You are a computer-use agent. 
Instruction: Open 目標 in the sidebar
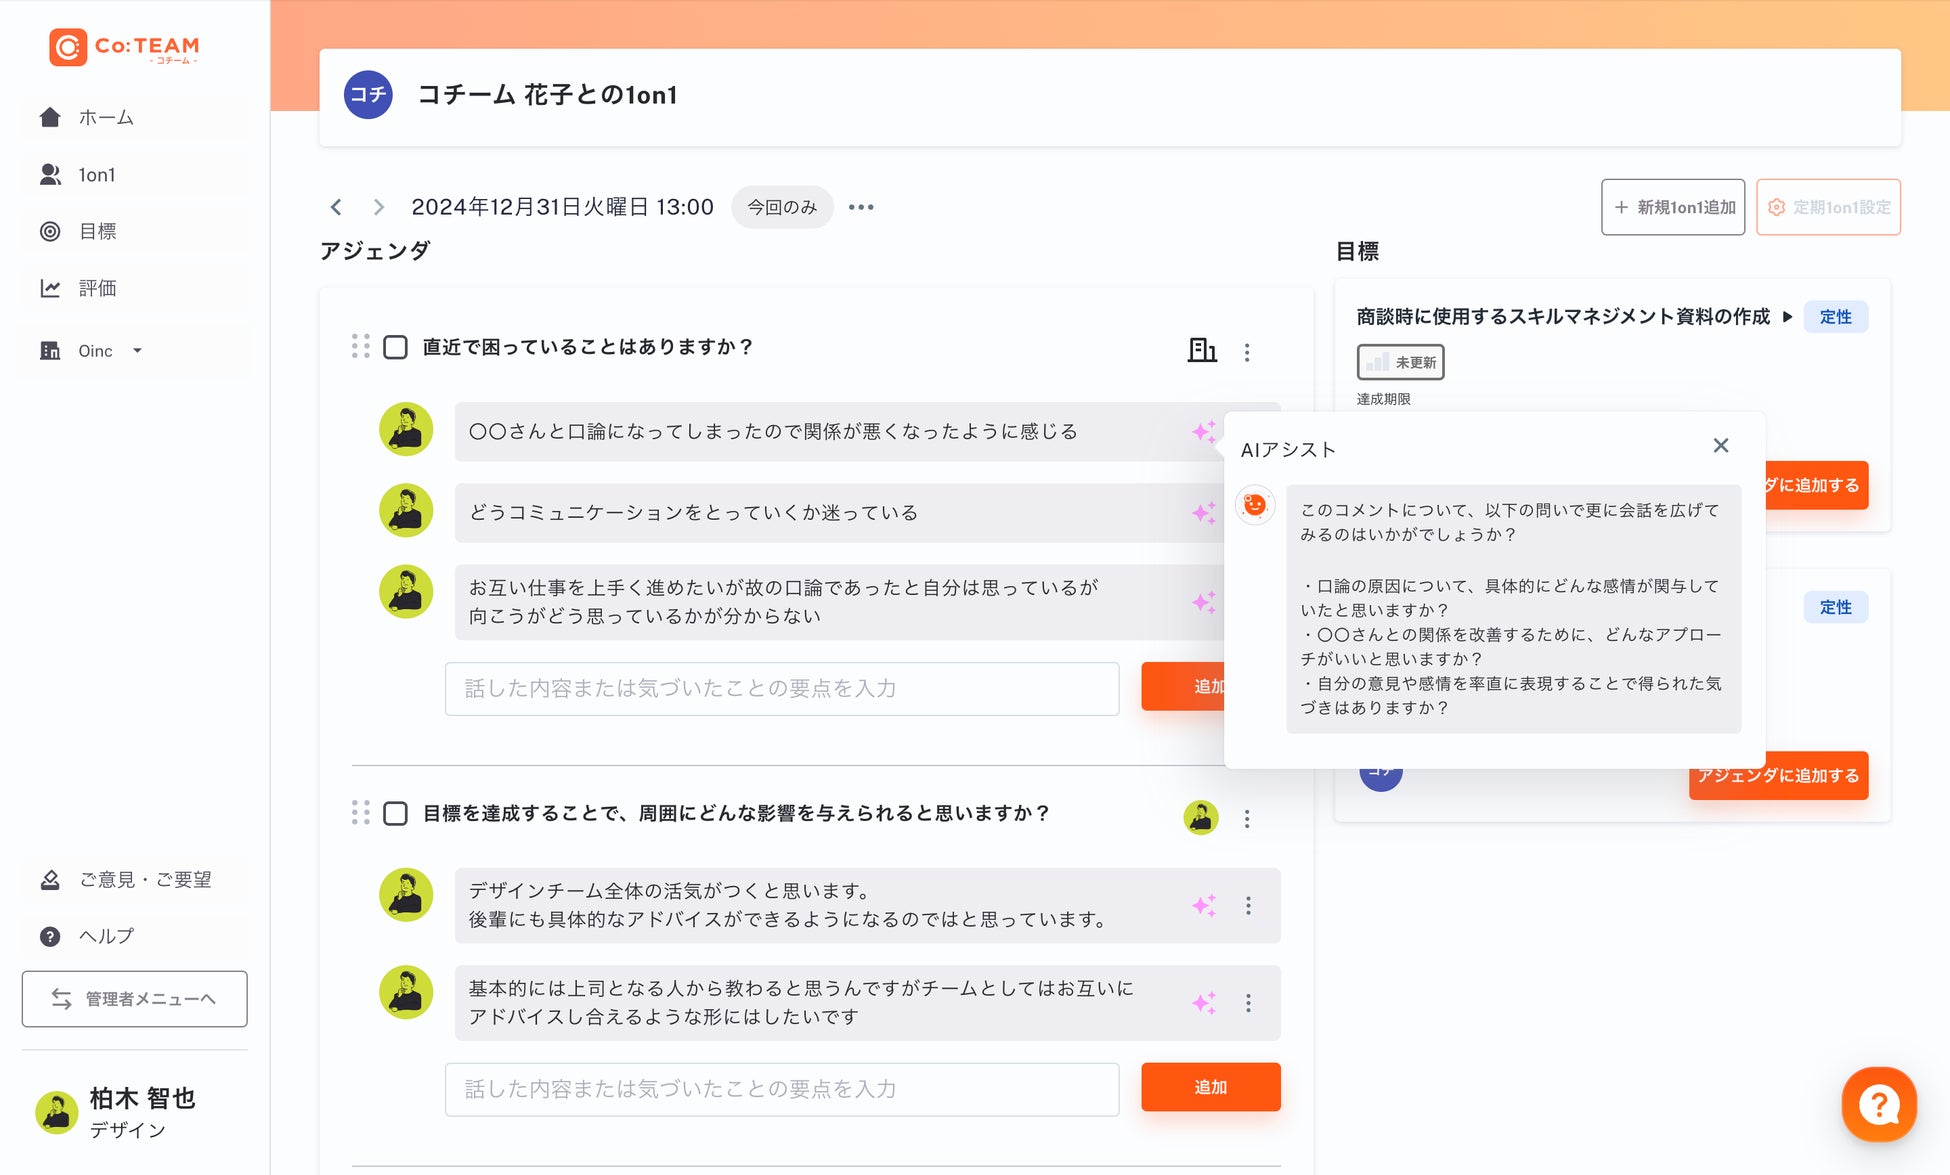coord(97,232)
